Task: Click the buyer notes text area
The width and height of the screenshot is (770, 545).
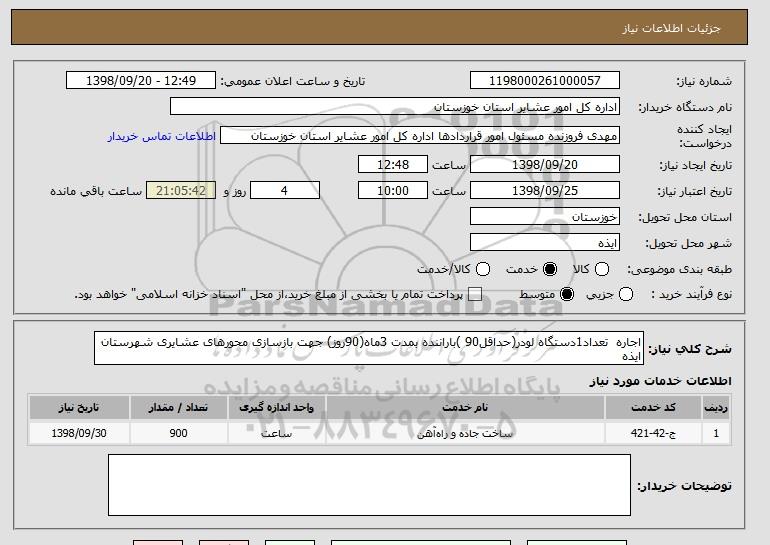Action: point(369,485)
